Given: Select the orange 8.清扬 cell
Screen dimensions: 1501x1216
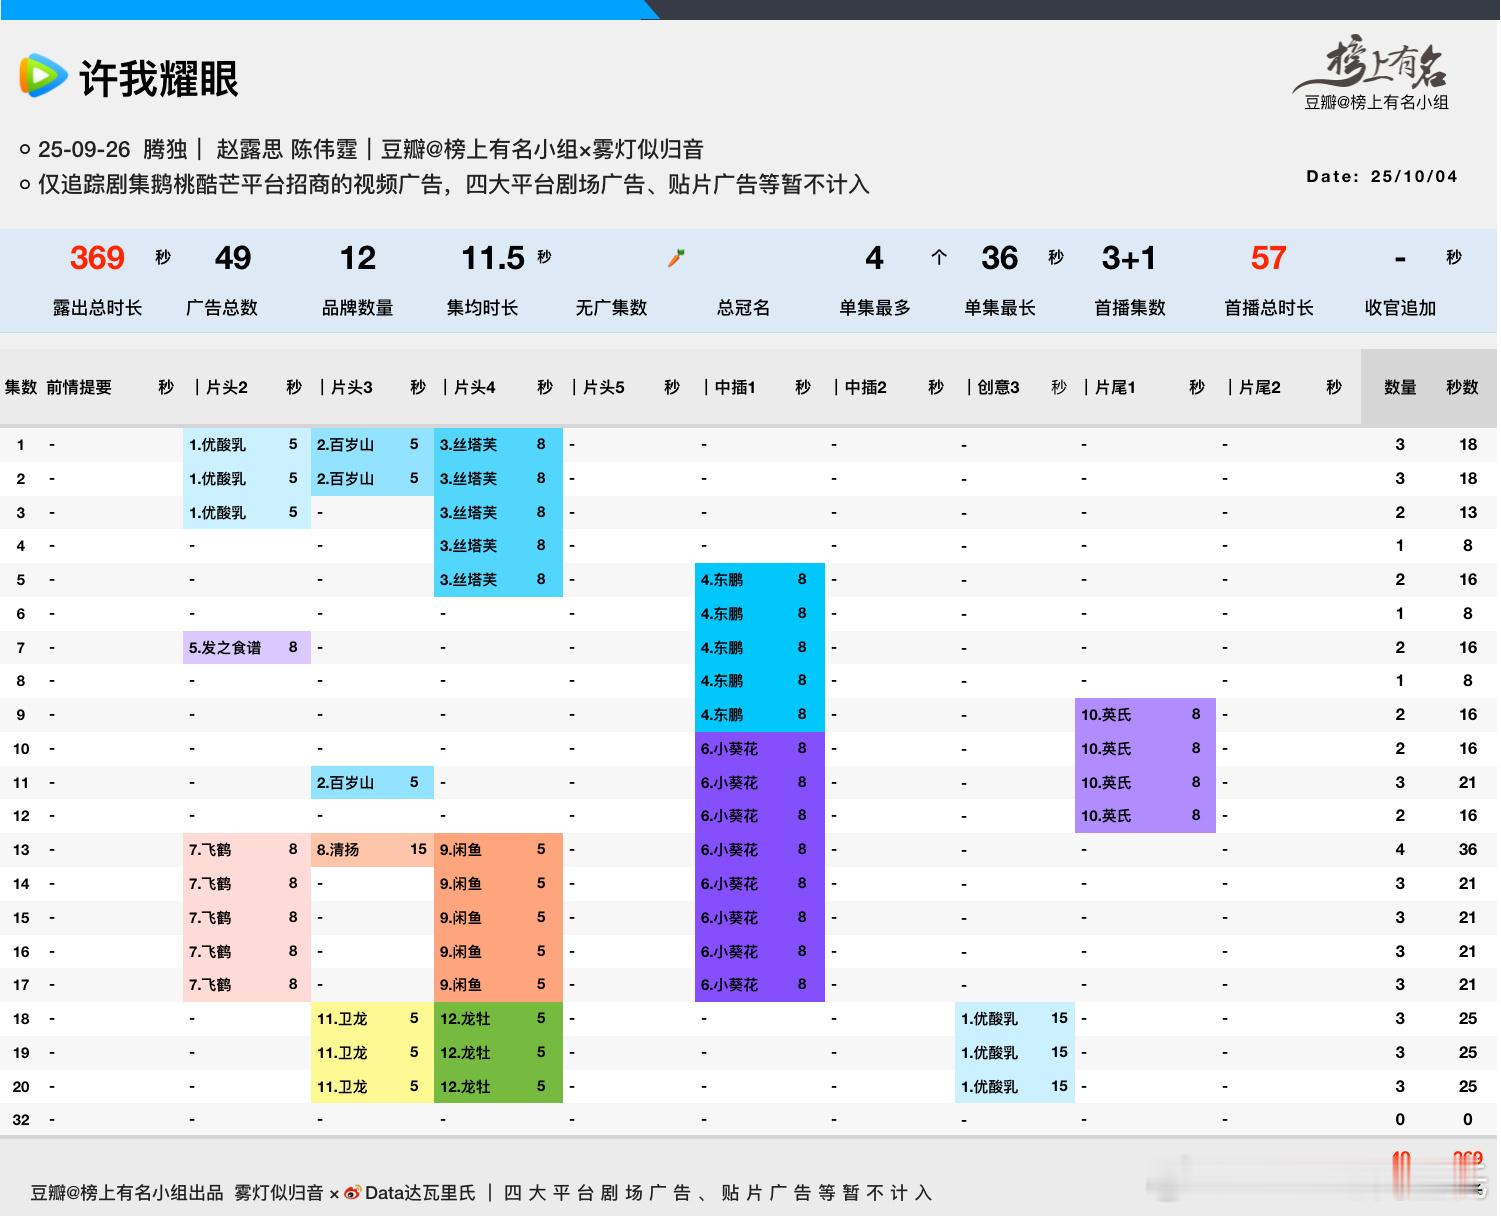Looking at the screenshot, I should [x=338, y=850].
